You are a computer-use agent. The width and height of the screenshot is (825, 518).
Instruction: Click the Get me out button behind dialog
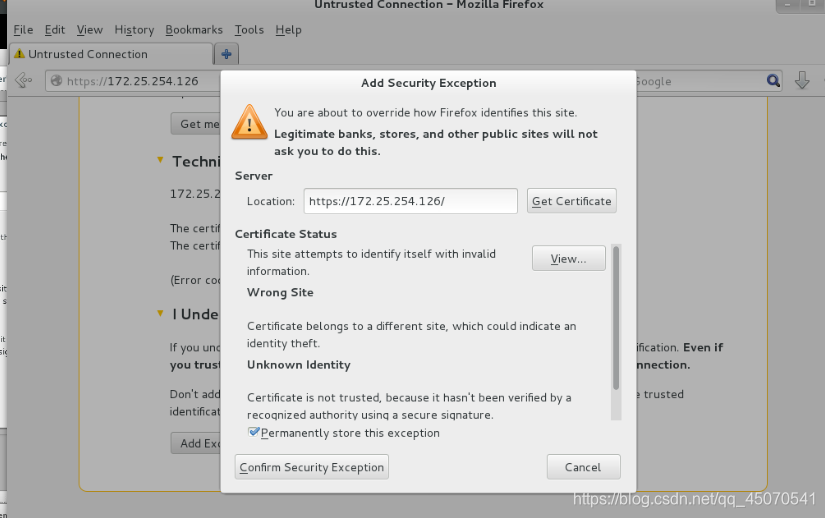(196, 124)
